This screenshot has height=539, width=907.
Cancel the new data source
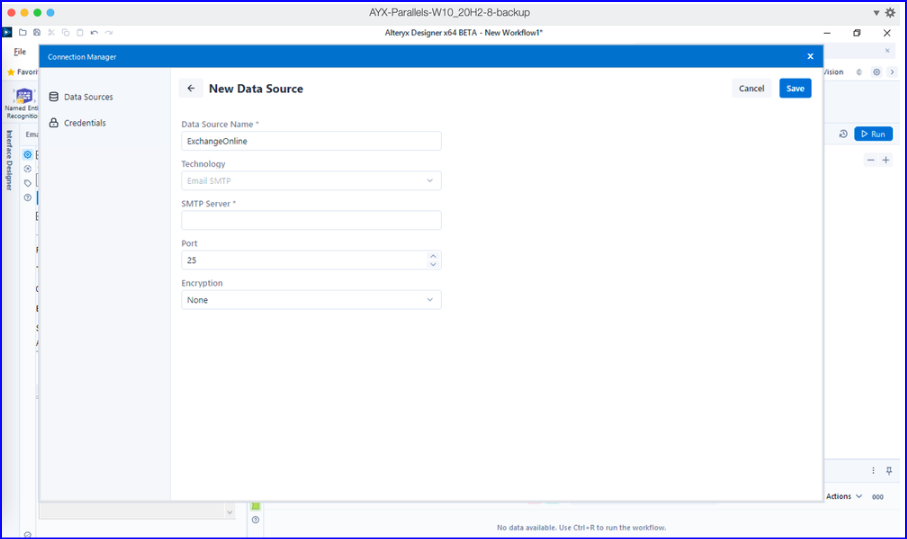tap(751, 88)
